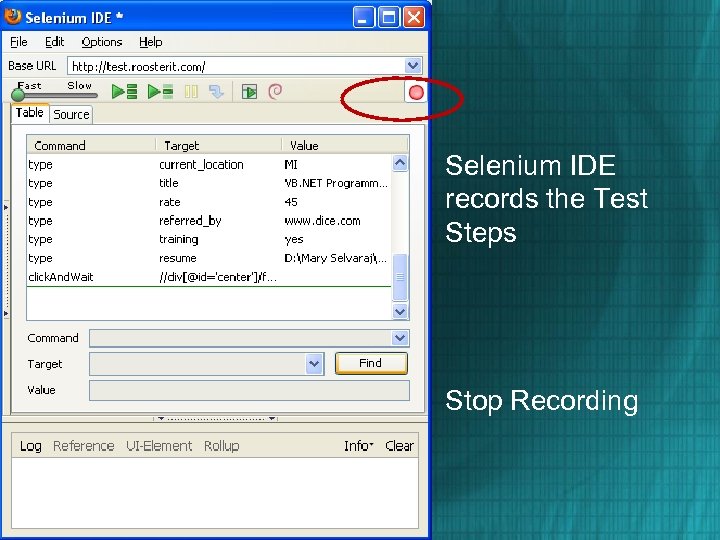Click the up arrow of the table scrollbar
This screenshot has width=720, height=540.
[x=399, y=163]
